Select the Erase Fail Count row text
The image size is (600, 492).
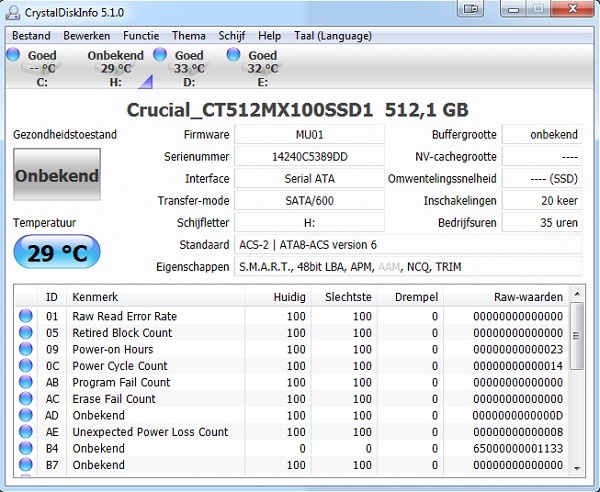(x=114, y=399)
